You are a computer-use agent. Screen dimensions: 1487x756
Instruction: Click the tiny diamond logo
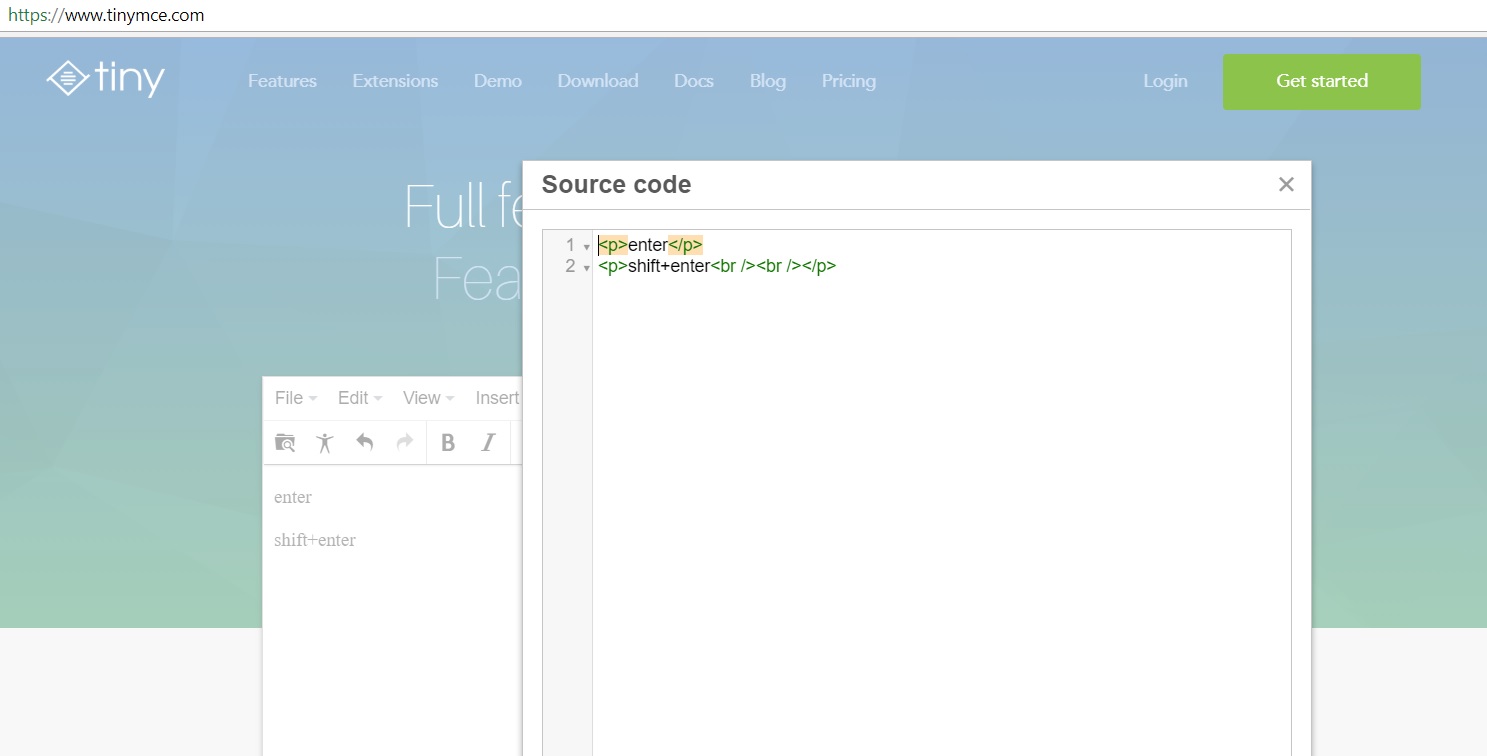click(65, 79)
